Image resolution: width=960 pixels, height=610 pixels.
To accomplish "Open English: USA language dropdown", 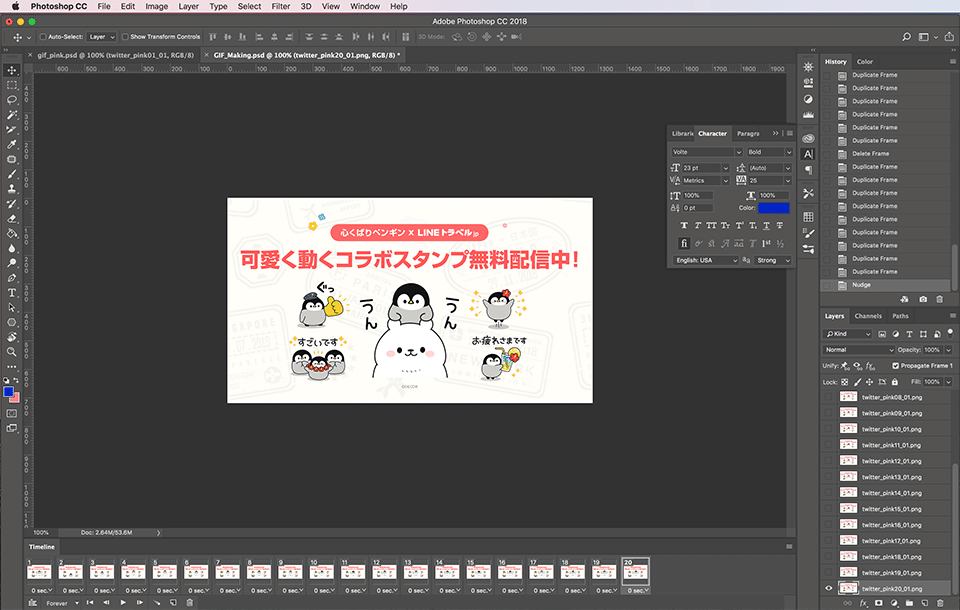I will (x=707, y=260).
